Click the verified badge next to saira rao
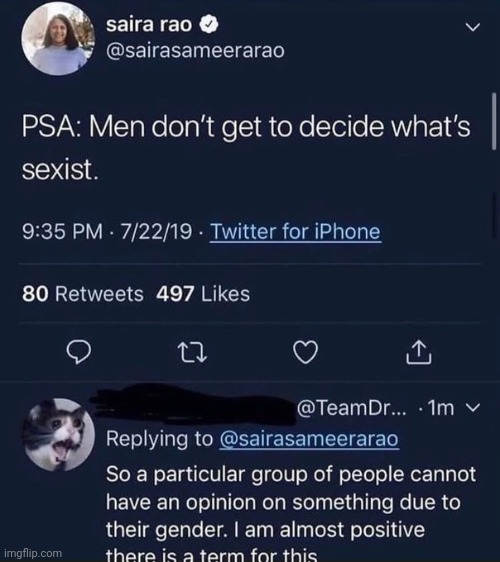The height and width of the screenshot is (562, 500). [x=209, y=25]
